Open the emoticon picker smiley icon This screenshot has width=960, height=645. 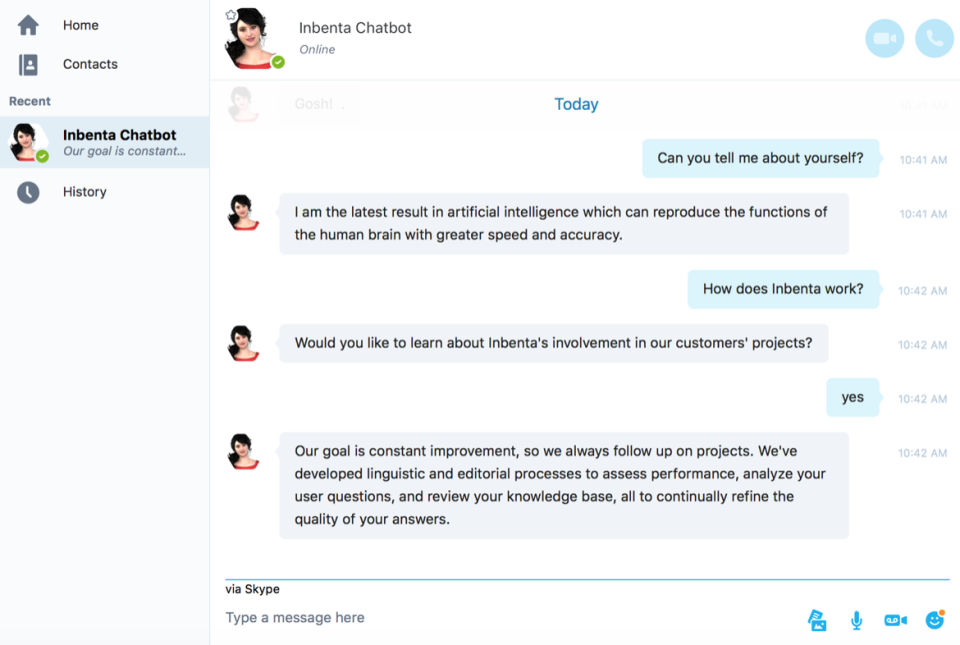tap(935, 620)
